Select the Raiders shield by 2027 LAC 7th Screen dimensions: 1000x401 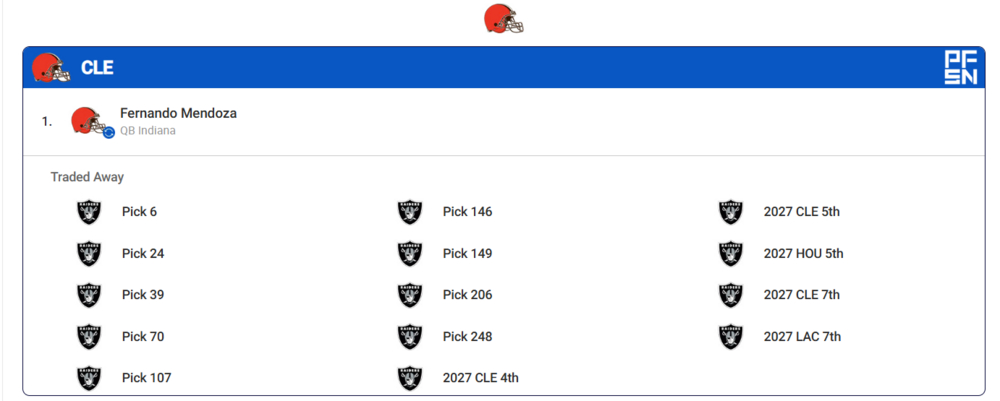coord(731,337)
